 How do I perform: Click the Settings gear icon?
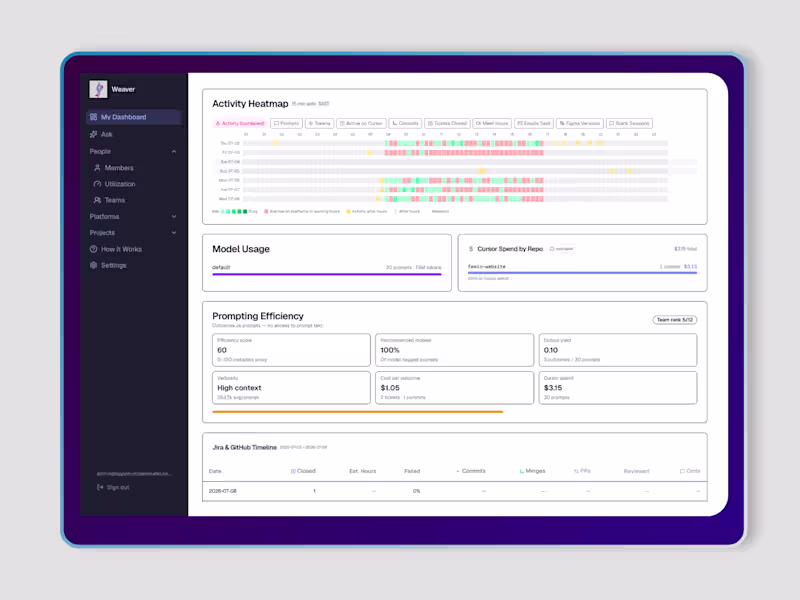click(93, 265)
